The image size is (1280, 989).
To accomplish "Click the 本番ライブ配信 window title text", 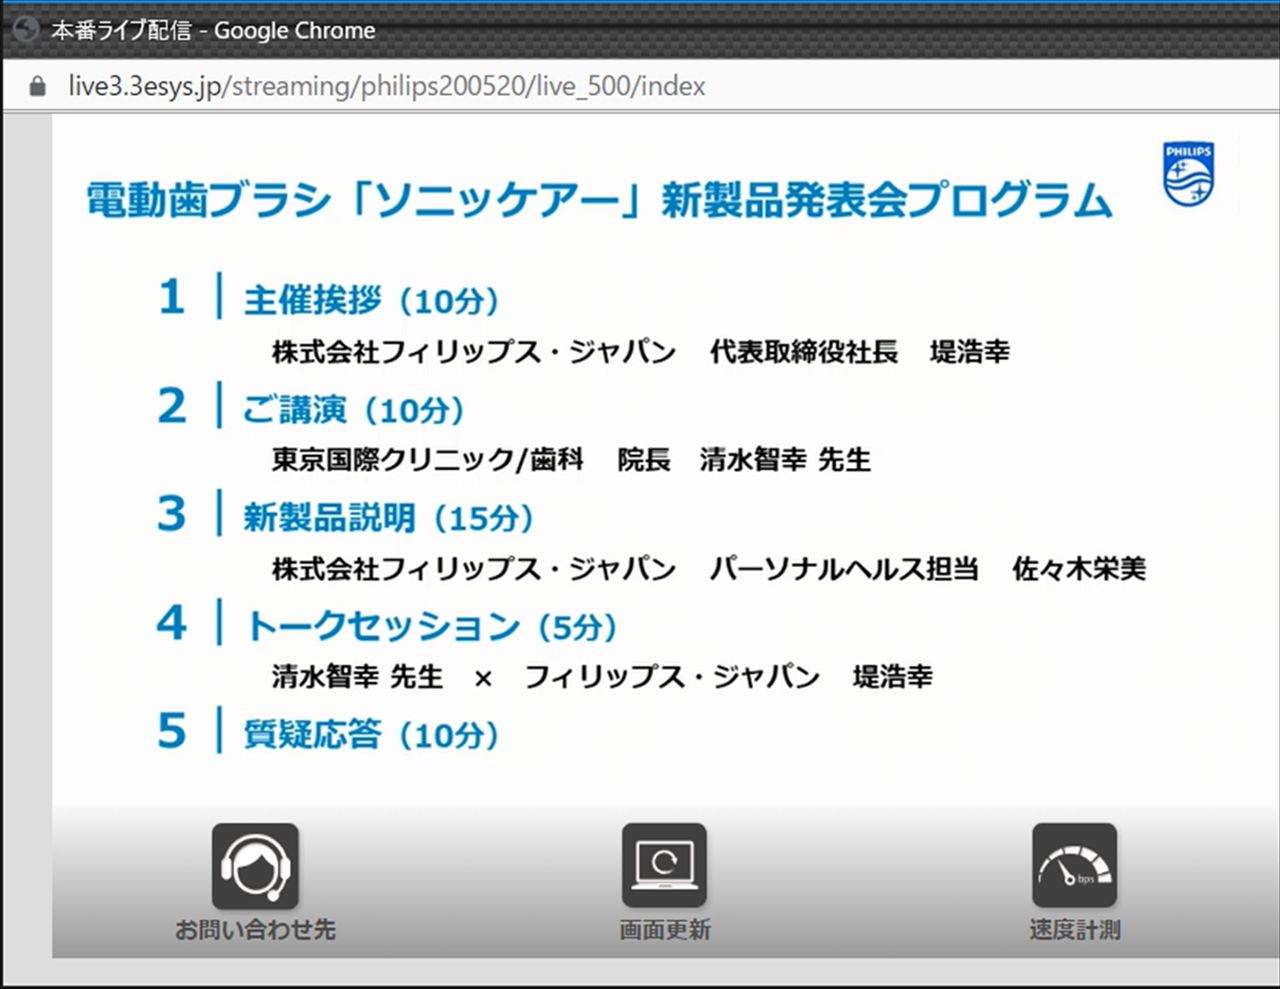I will click(120, 30).
